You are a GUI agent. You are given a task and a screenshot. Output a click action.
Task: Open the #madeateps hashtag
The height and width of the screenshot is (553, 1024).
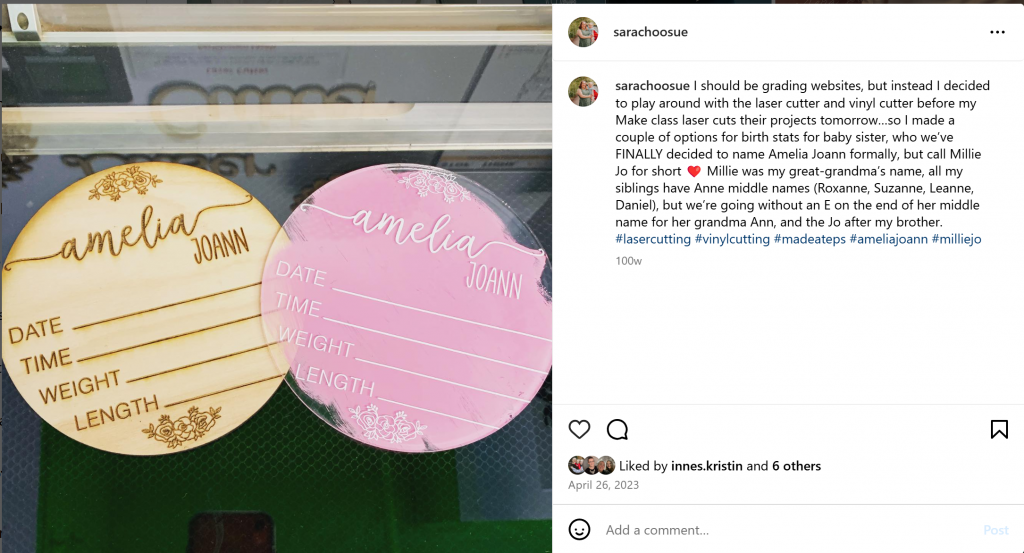click(x=809, y=239)
